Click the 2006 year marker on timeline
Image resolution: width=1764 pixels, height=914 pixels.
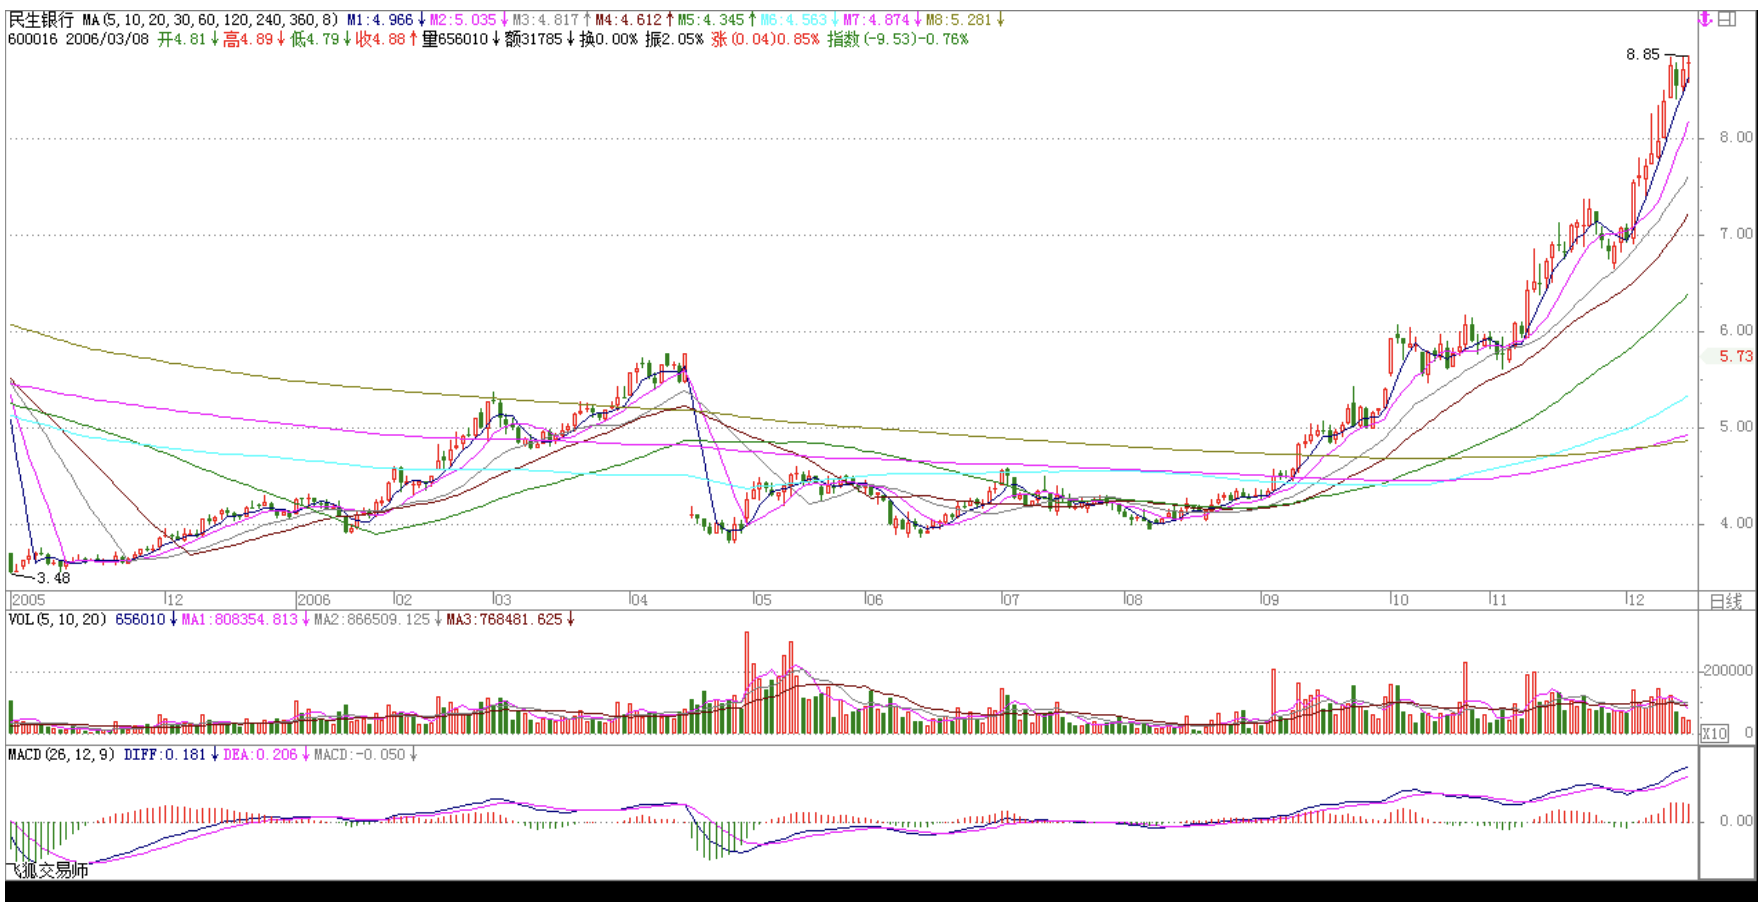pos(313,600)
